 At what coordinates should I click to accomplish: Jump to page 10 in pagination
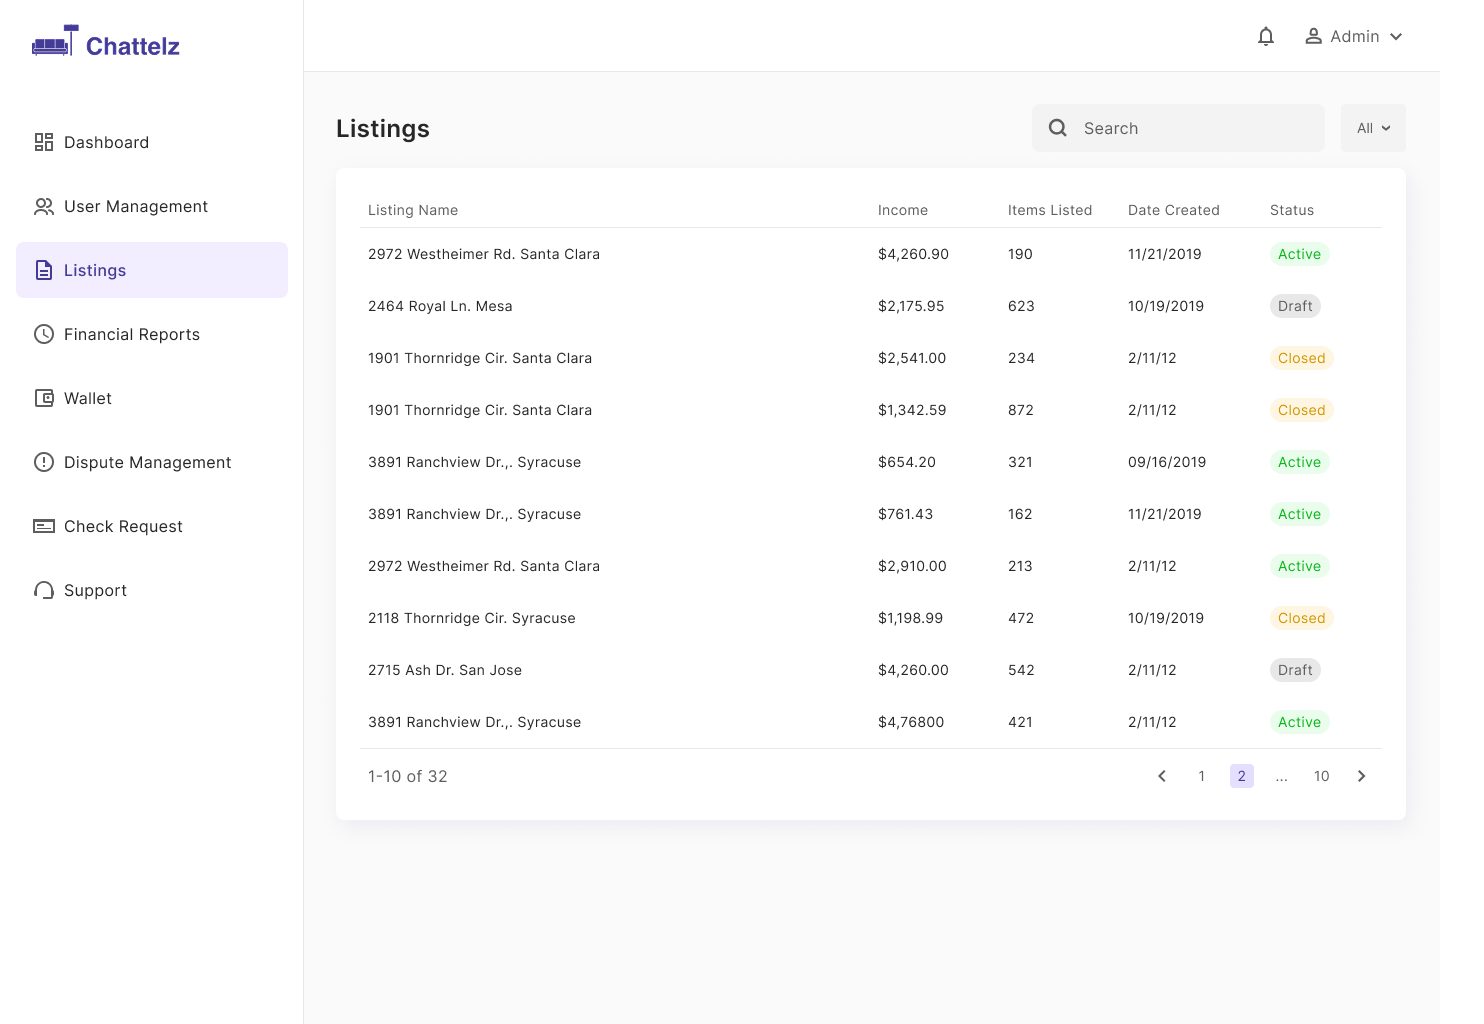pyautogui.click(x=1322, y=776)
